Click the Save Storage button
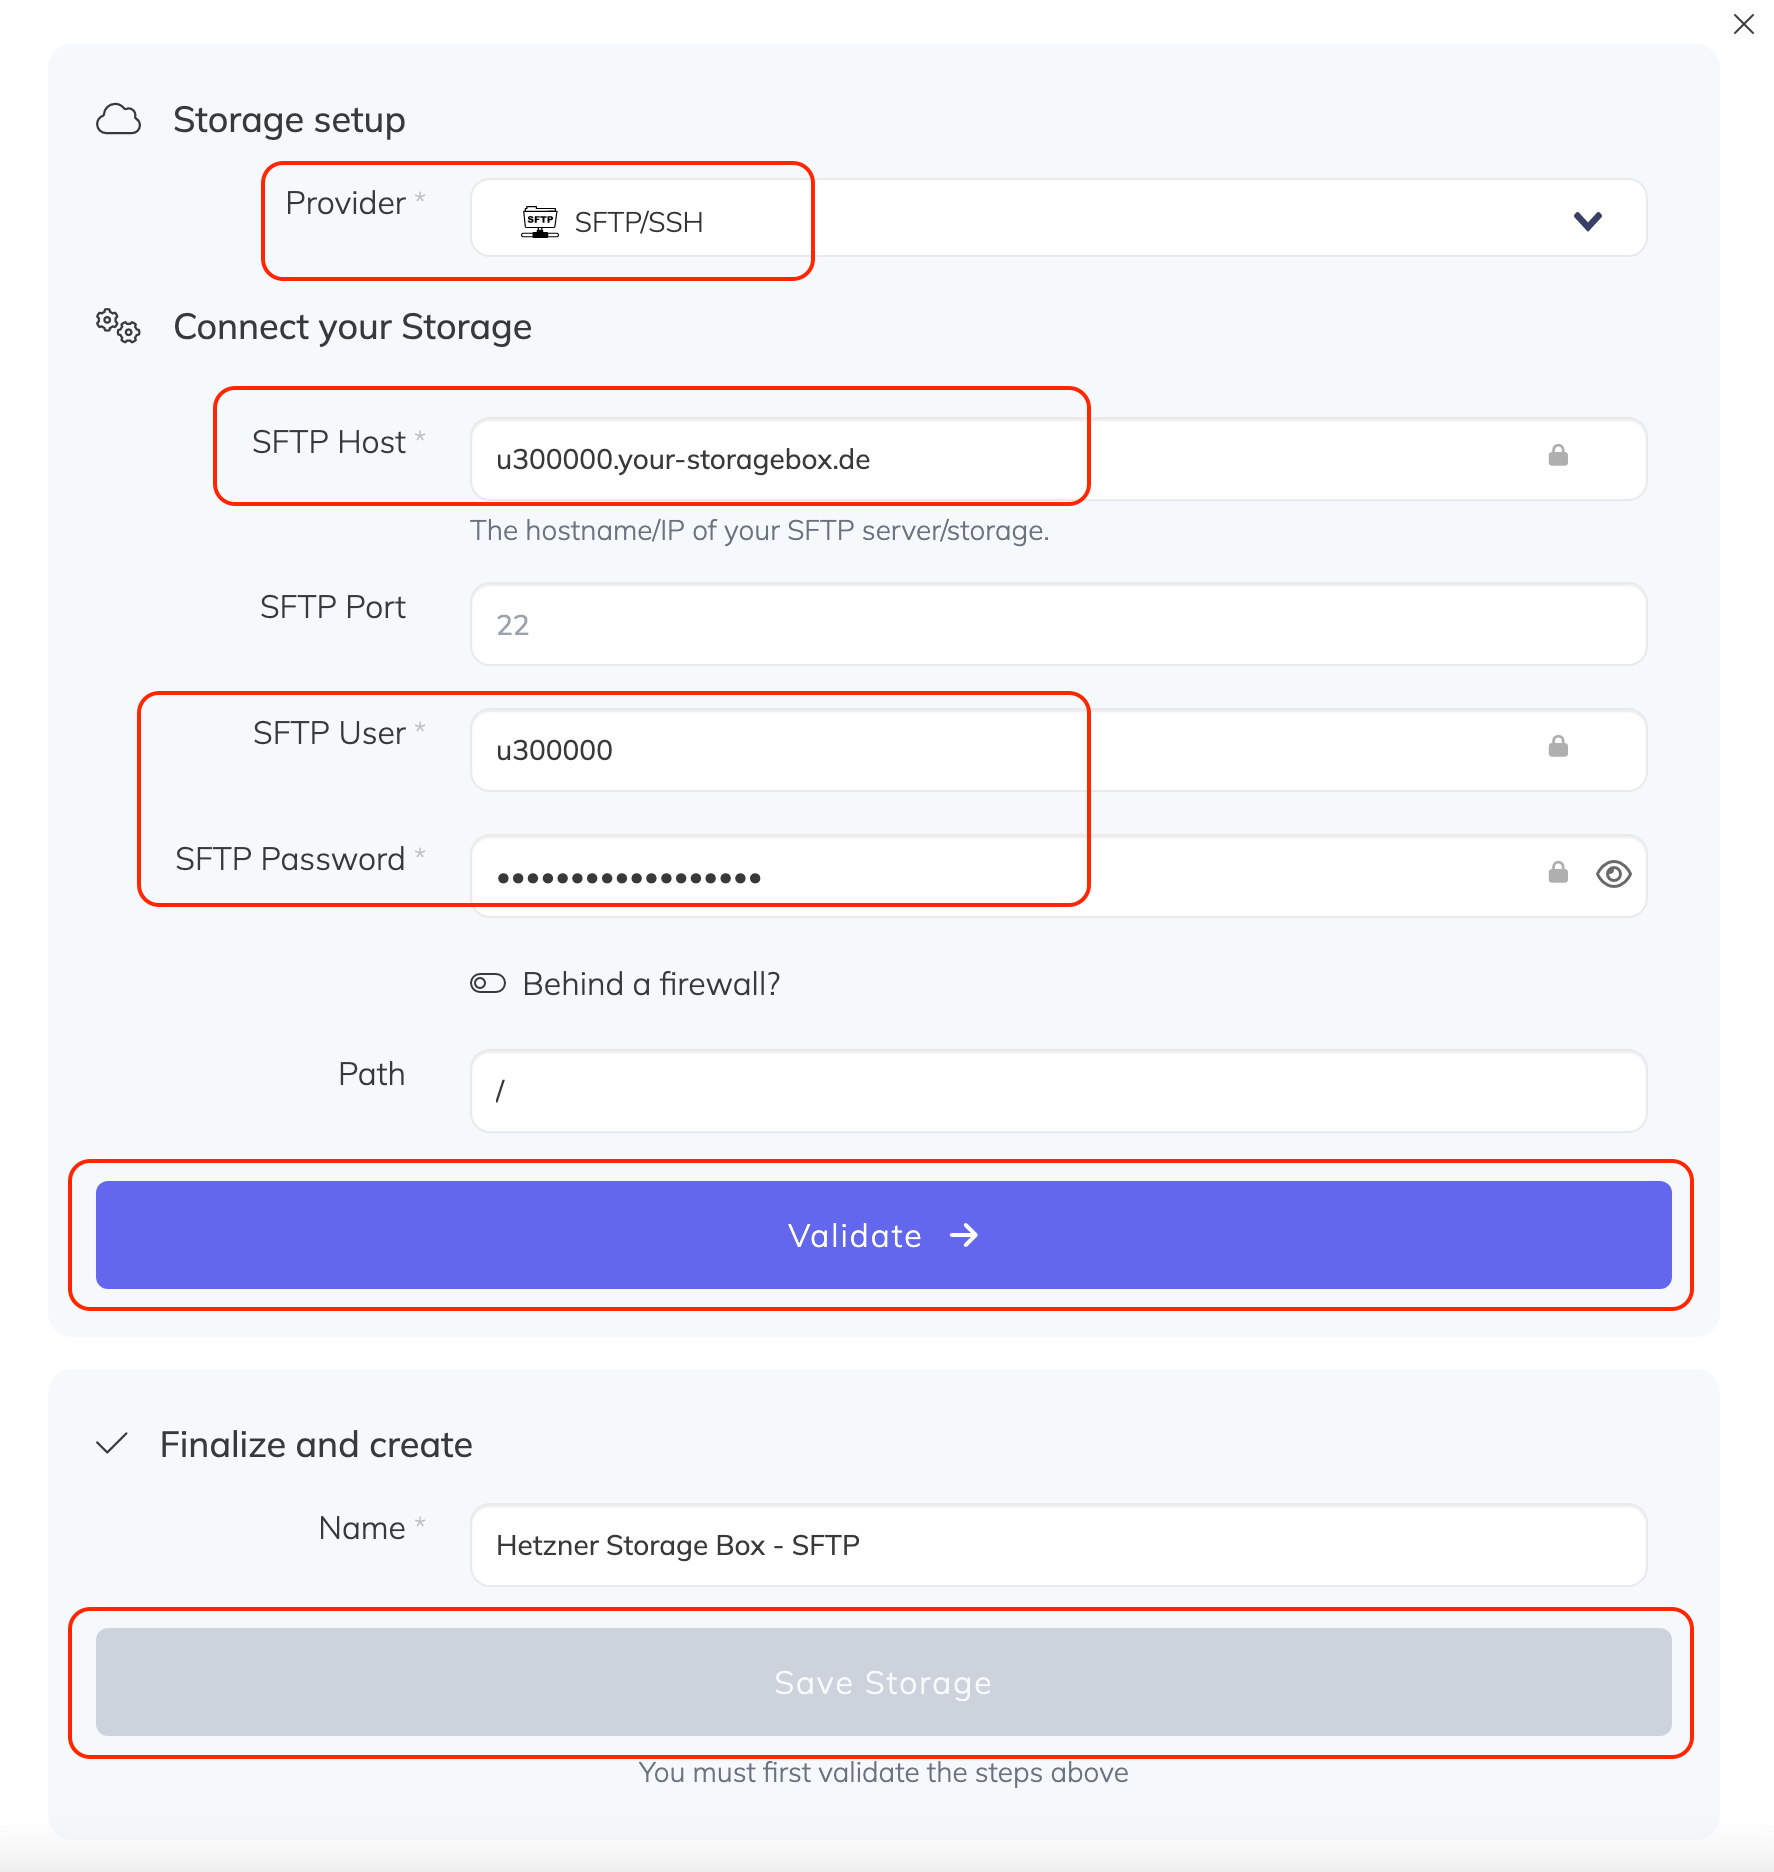This screenshot has height=1872, width=1774. coord(883,1682)
